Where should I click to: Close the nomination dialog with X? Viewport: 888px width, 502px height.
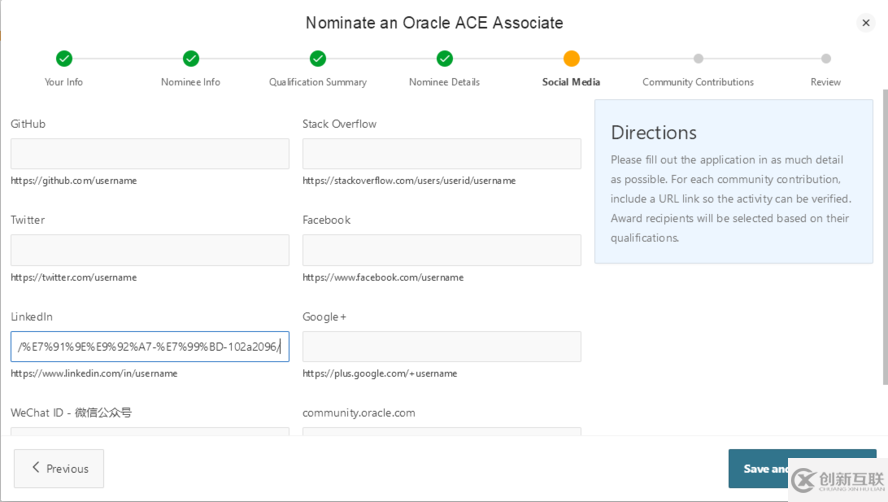click(865, 23)
